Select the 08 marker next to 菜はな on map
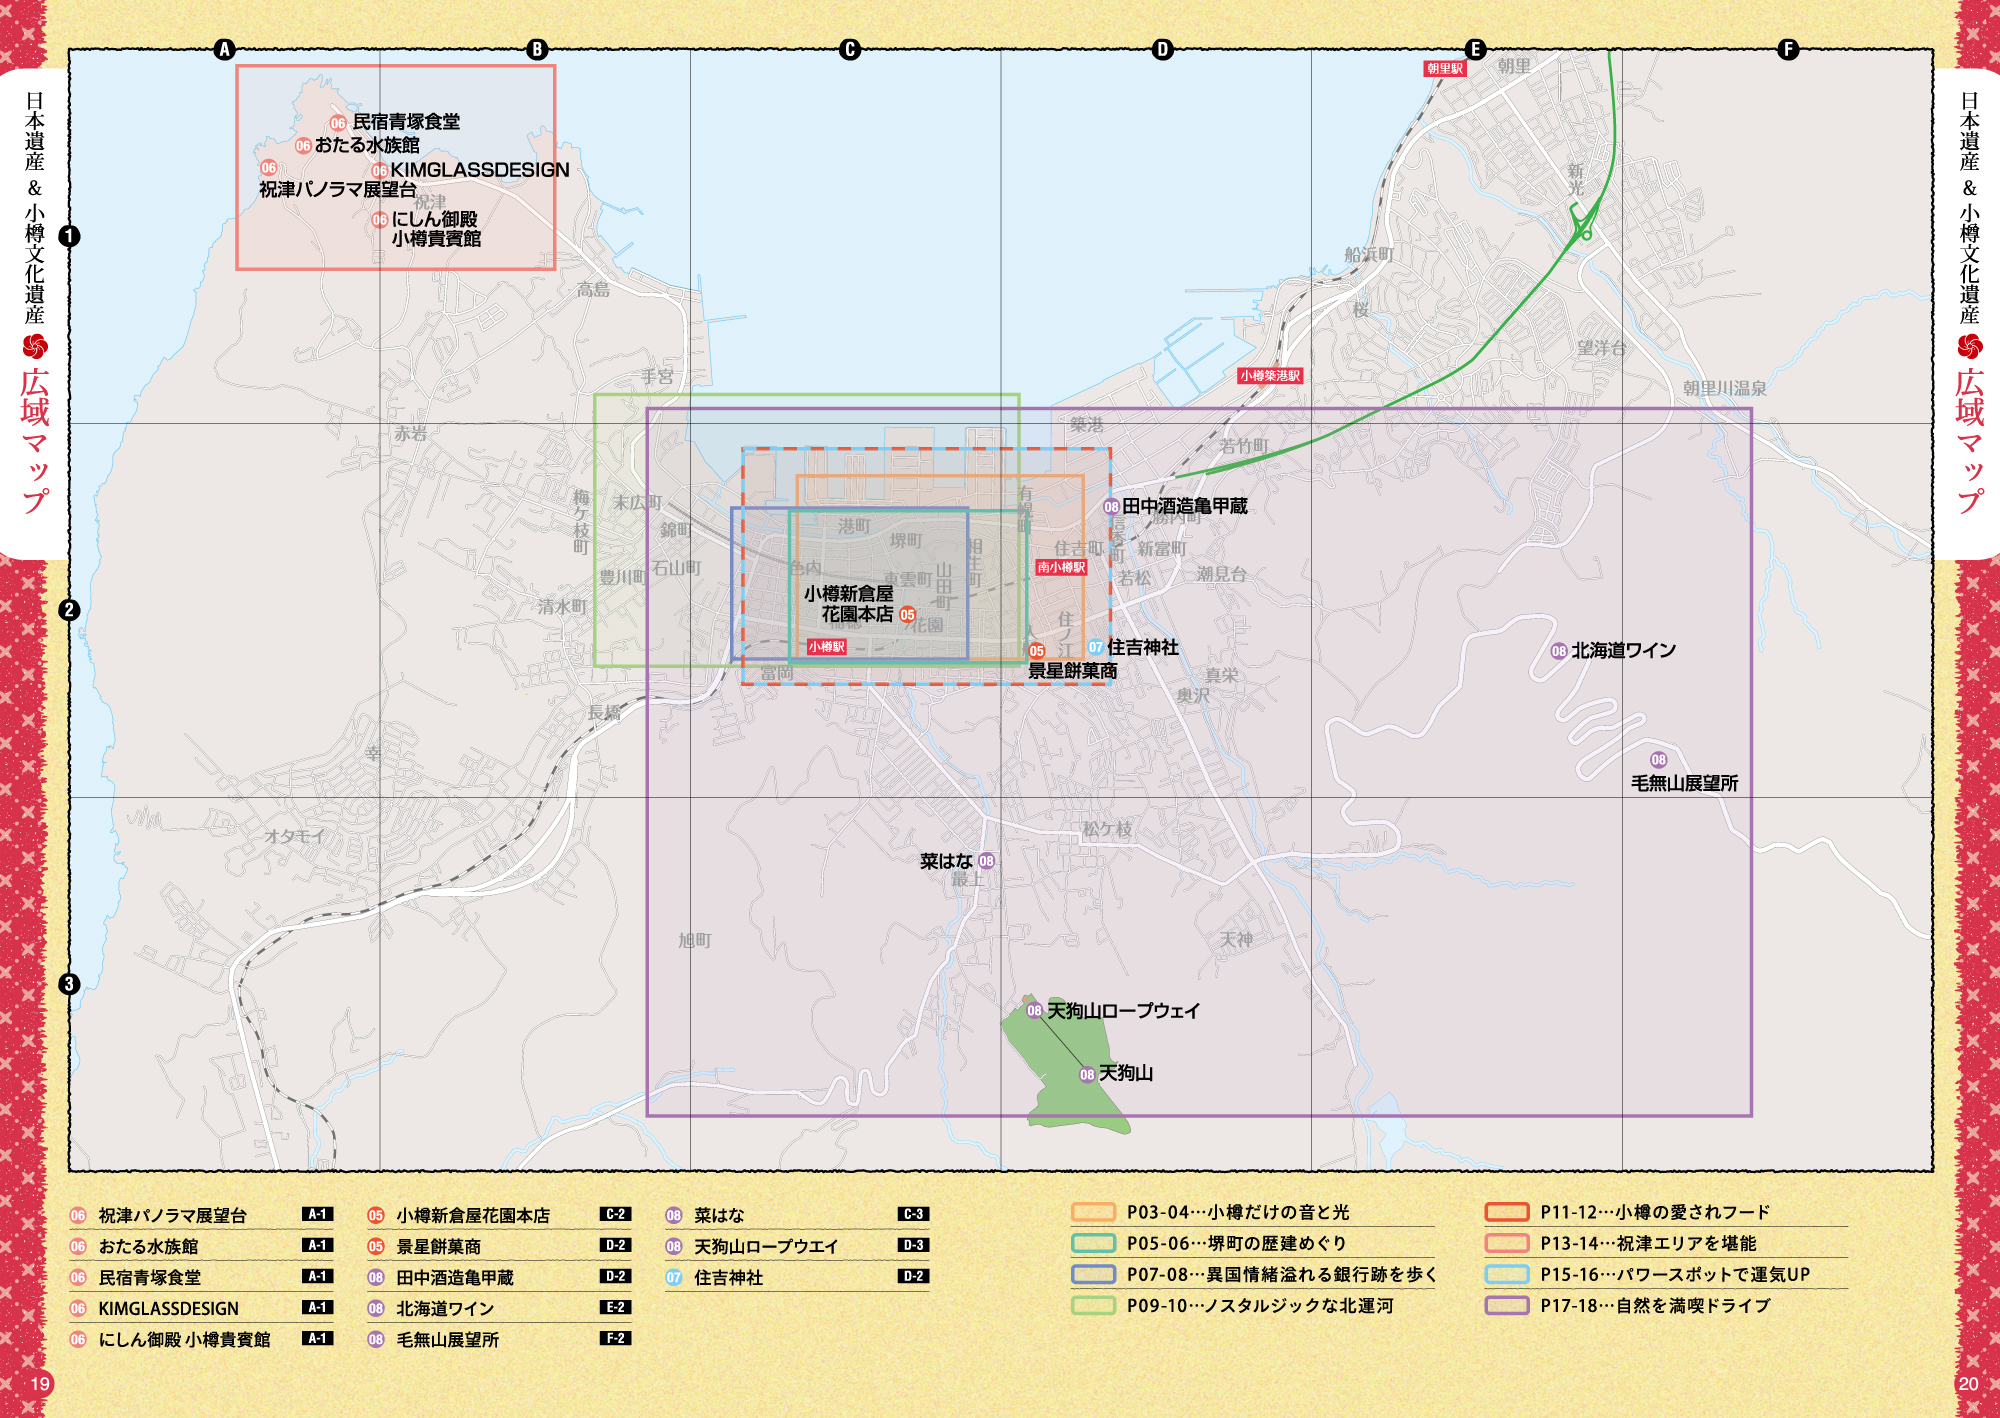Image resolution: width=2000 pixels, height=1418 pixels. 986,861
